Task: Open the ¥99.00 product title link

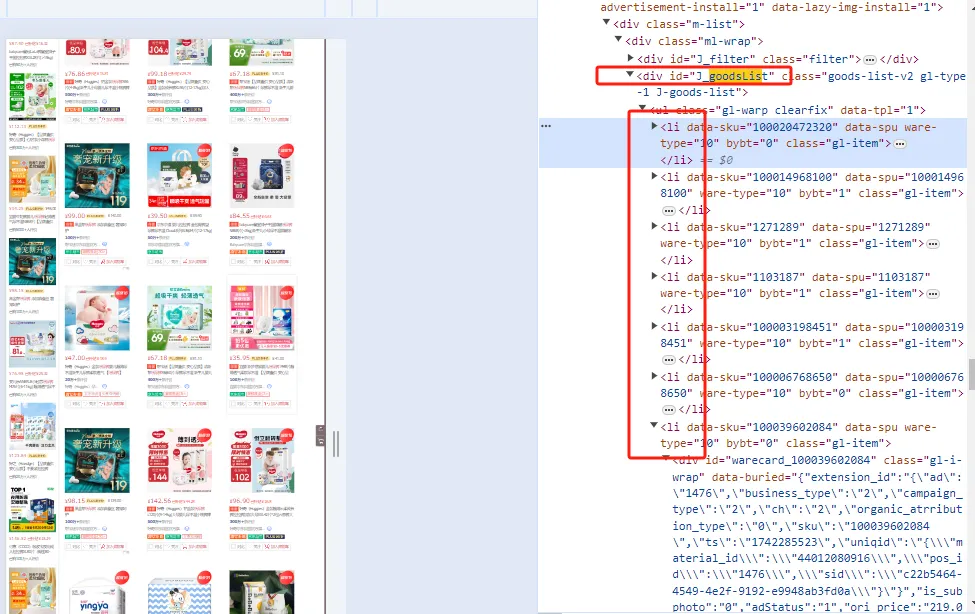Action: pos(97,228)
